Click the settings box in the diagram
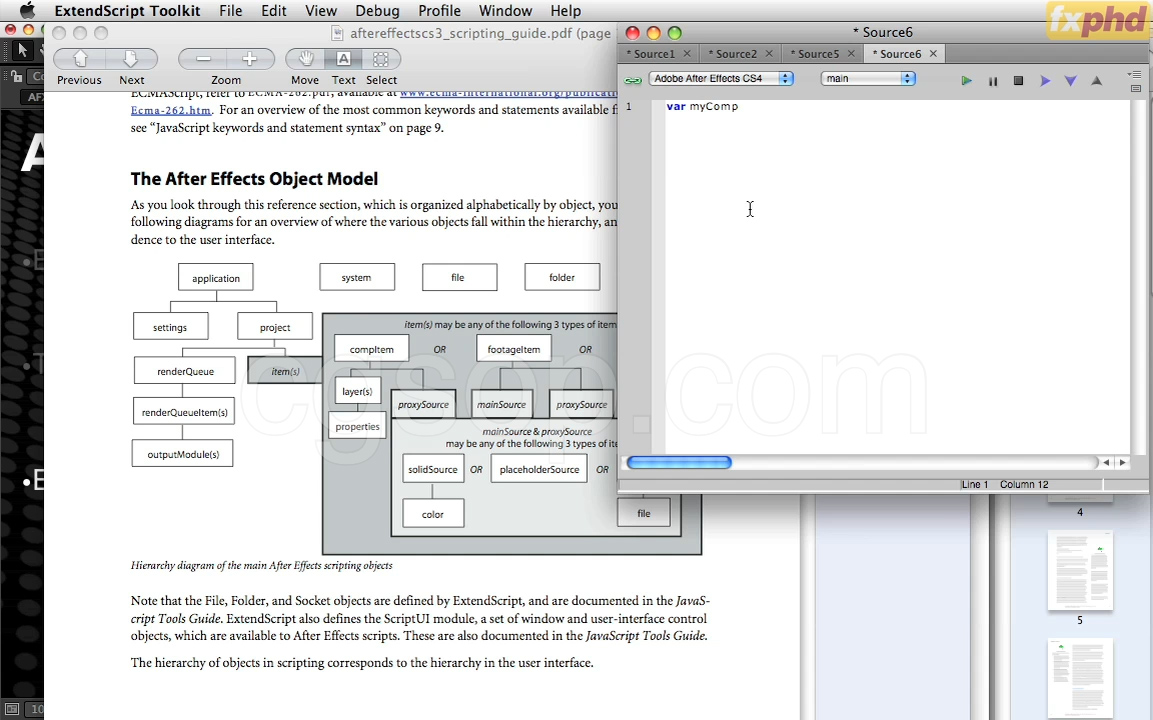1153x720 pixels. [170, 327]
